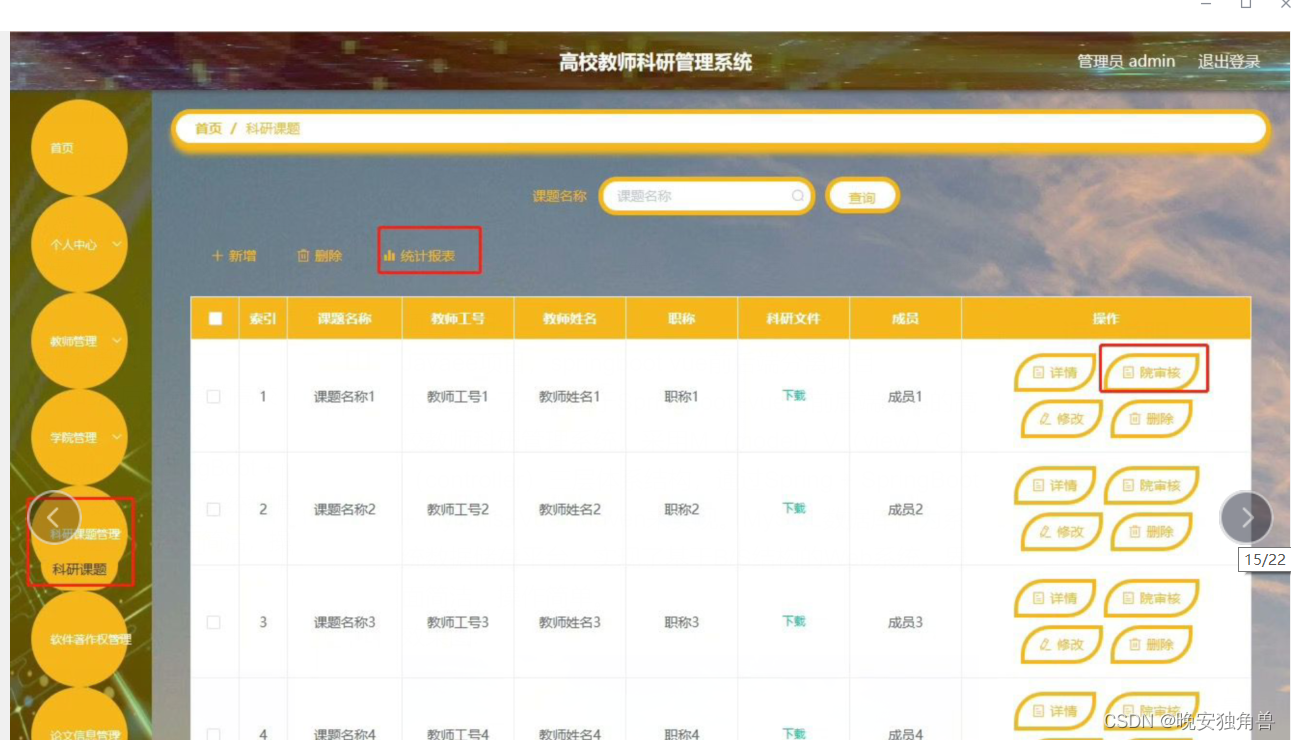This screenshot has height=740, width=1291.
Task: Click cell 成员2
Action: (x=905, y=510)
